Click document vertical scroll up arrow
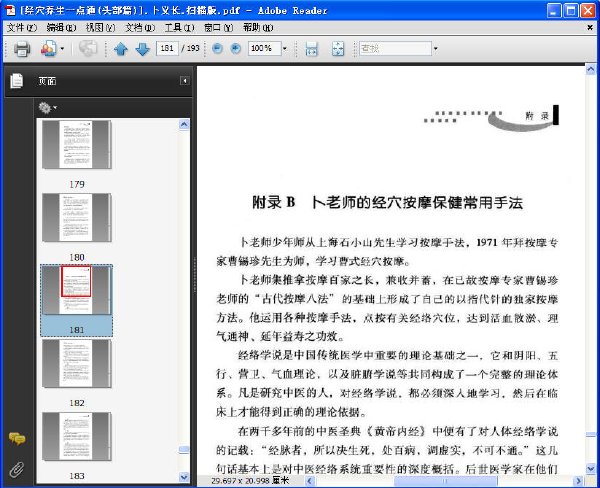This screenshot has width=600, height=488. [x=590, y=70]
